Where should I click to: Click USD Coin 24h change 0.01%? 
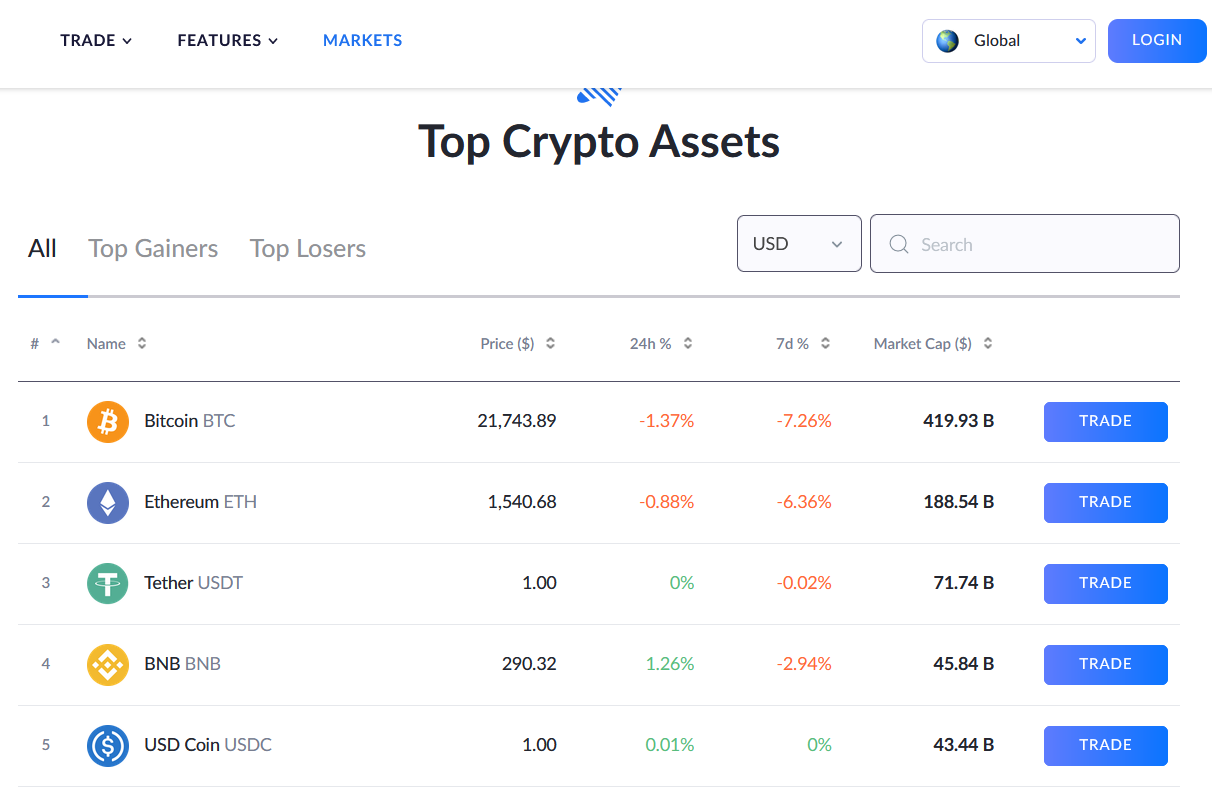point(670,745)
